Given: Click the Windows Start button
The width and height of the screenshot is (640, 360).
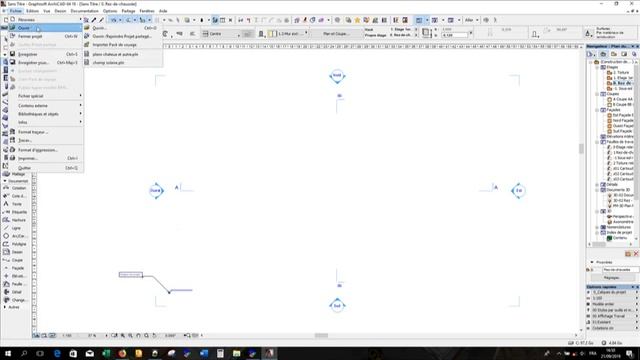Looking at the screenshot, I should [x=8, y=353].
